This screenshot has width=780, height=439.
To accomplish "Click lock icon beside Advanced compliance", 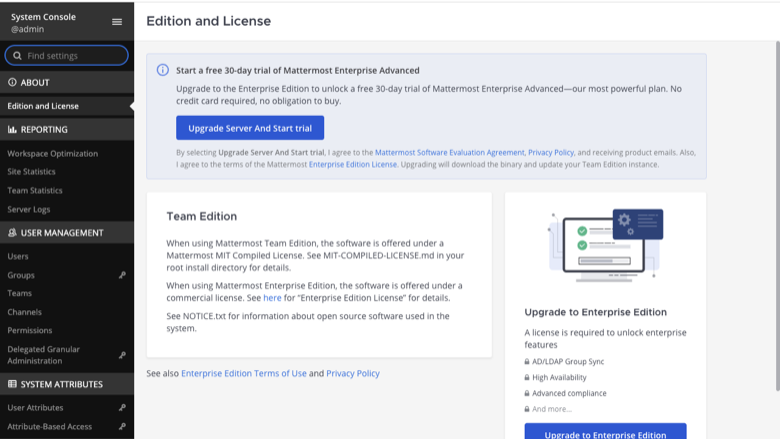I will (527, 393).
